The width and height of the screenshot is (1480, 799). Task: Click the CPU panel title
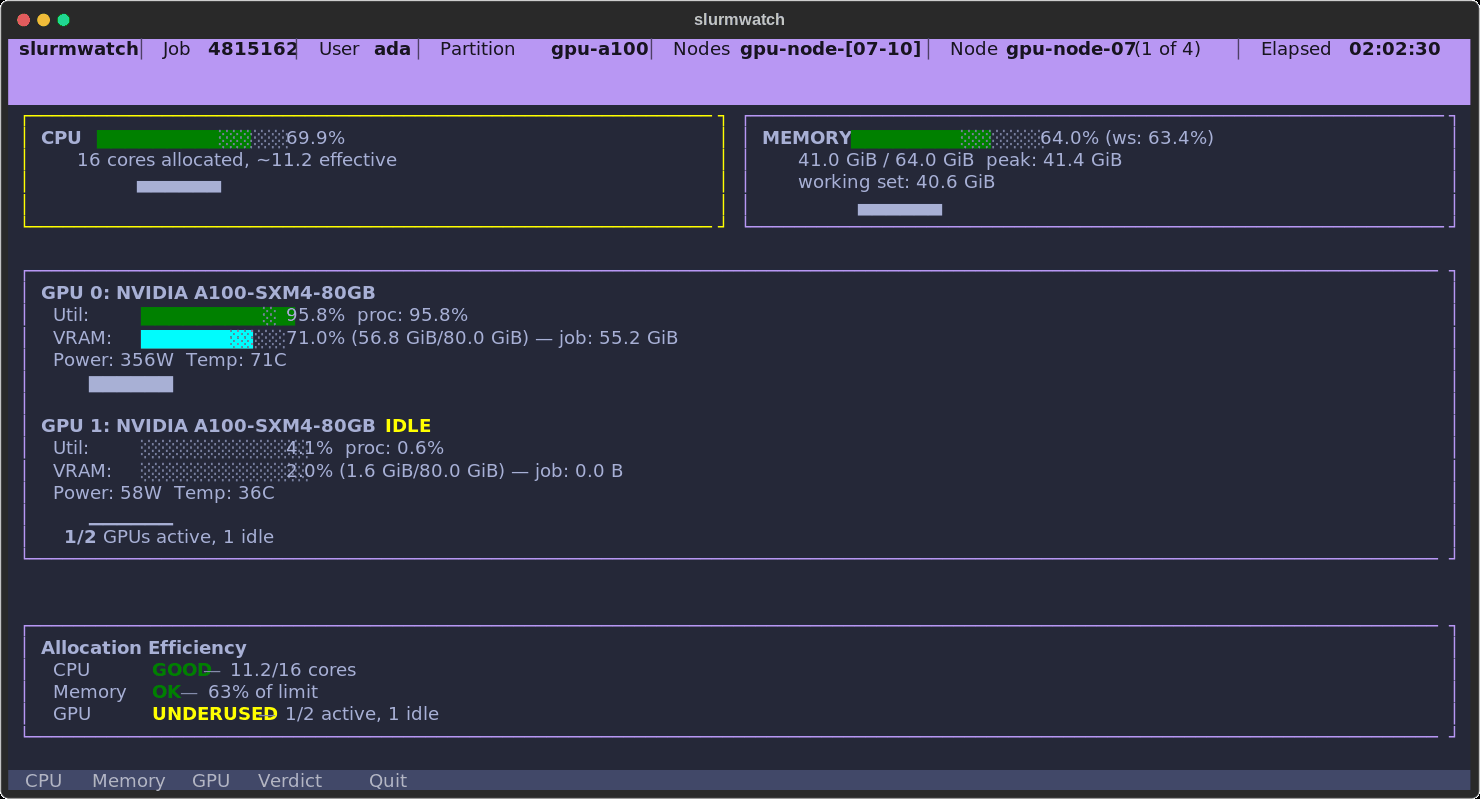(61, 138)
